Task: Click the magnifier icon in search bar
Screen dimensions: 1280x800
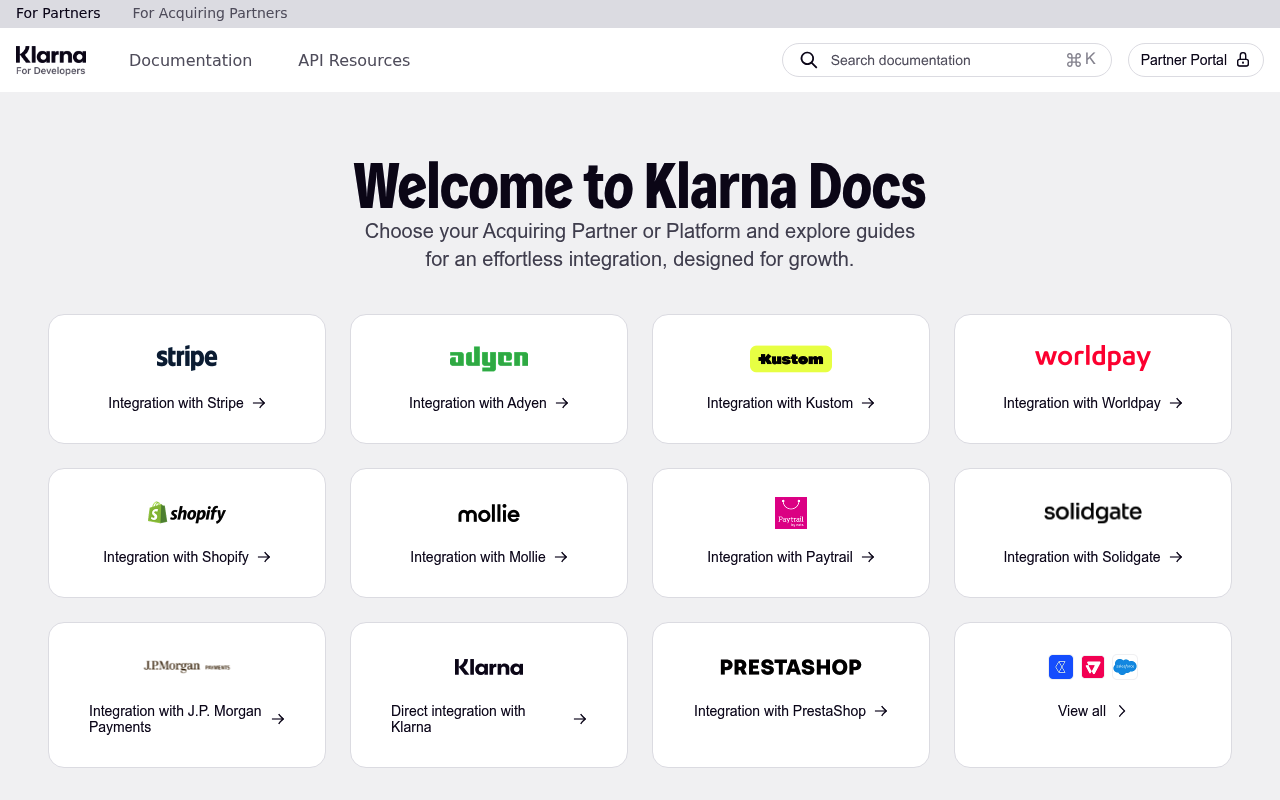Action: [809, 60]
